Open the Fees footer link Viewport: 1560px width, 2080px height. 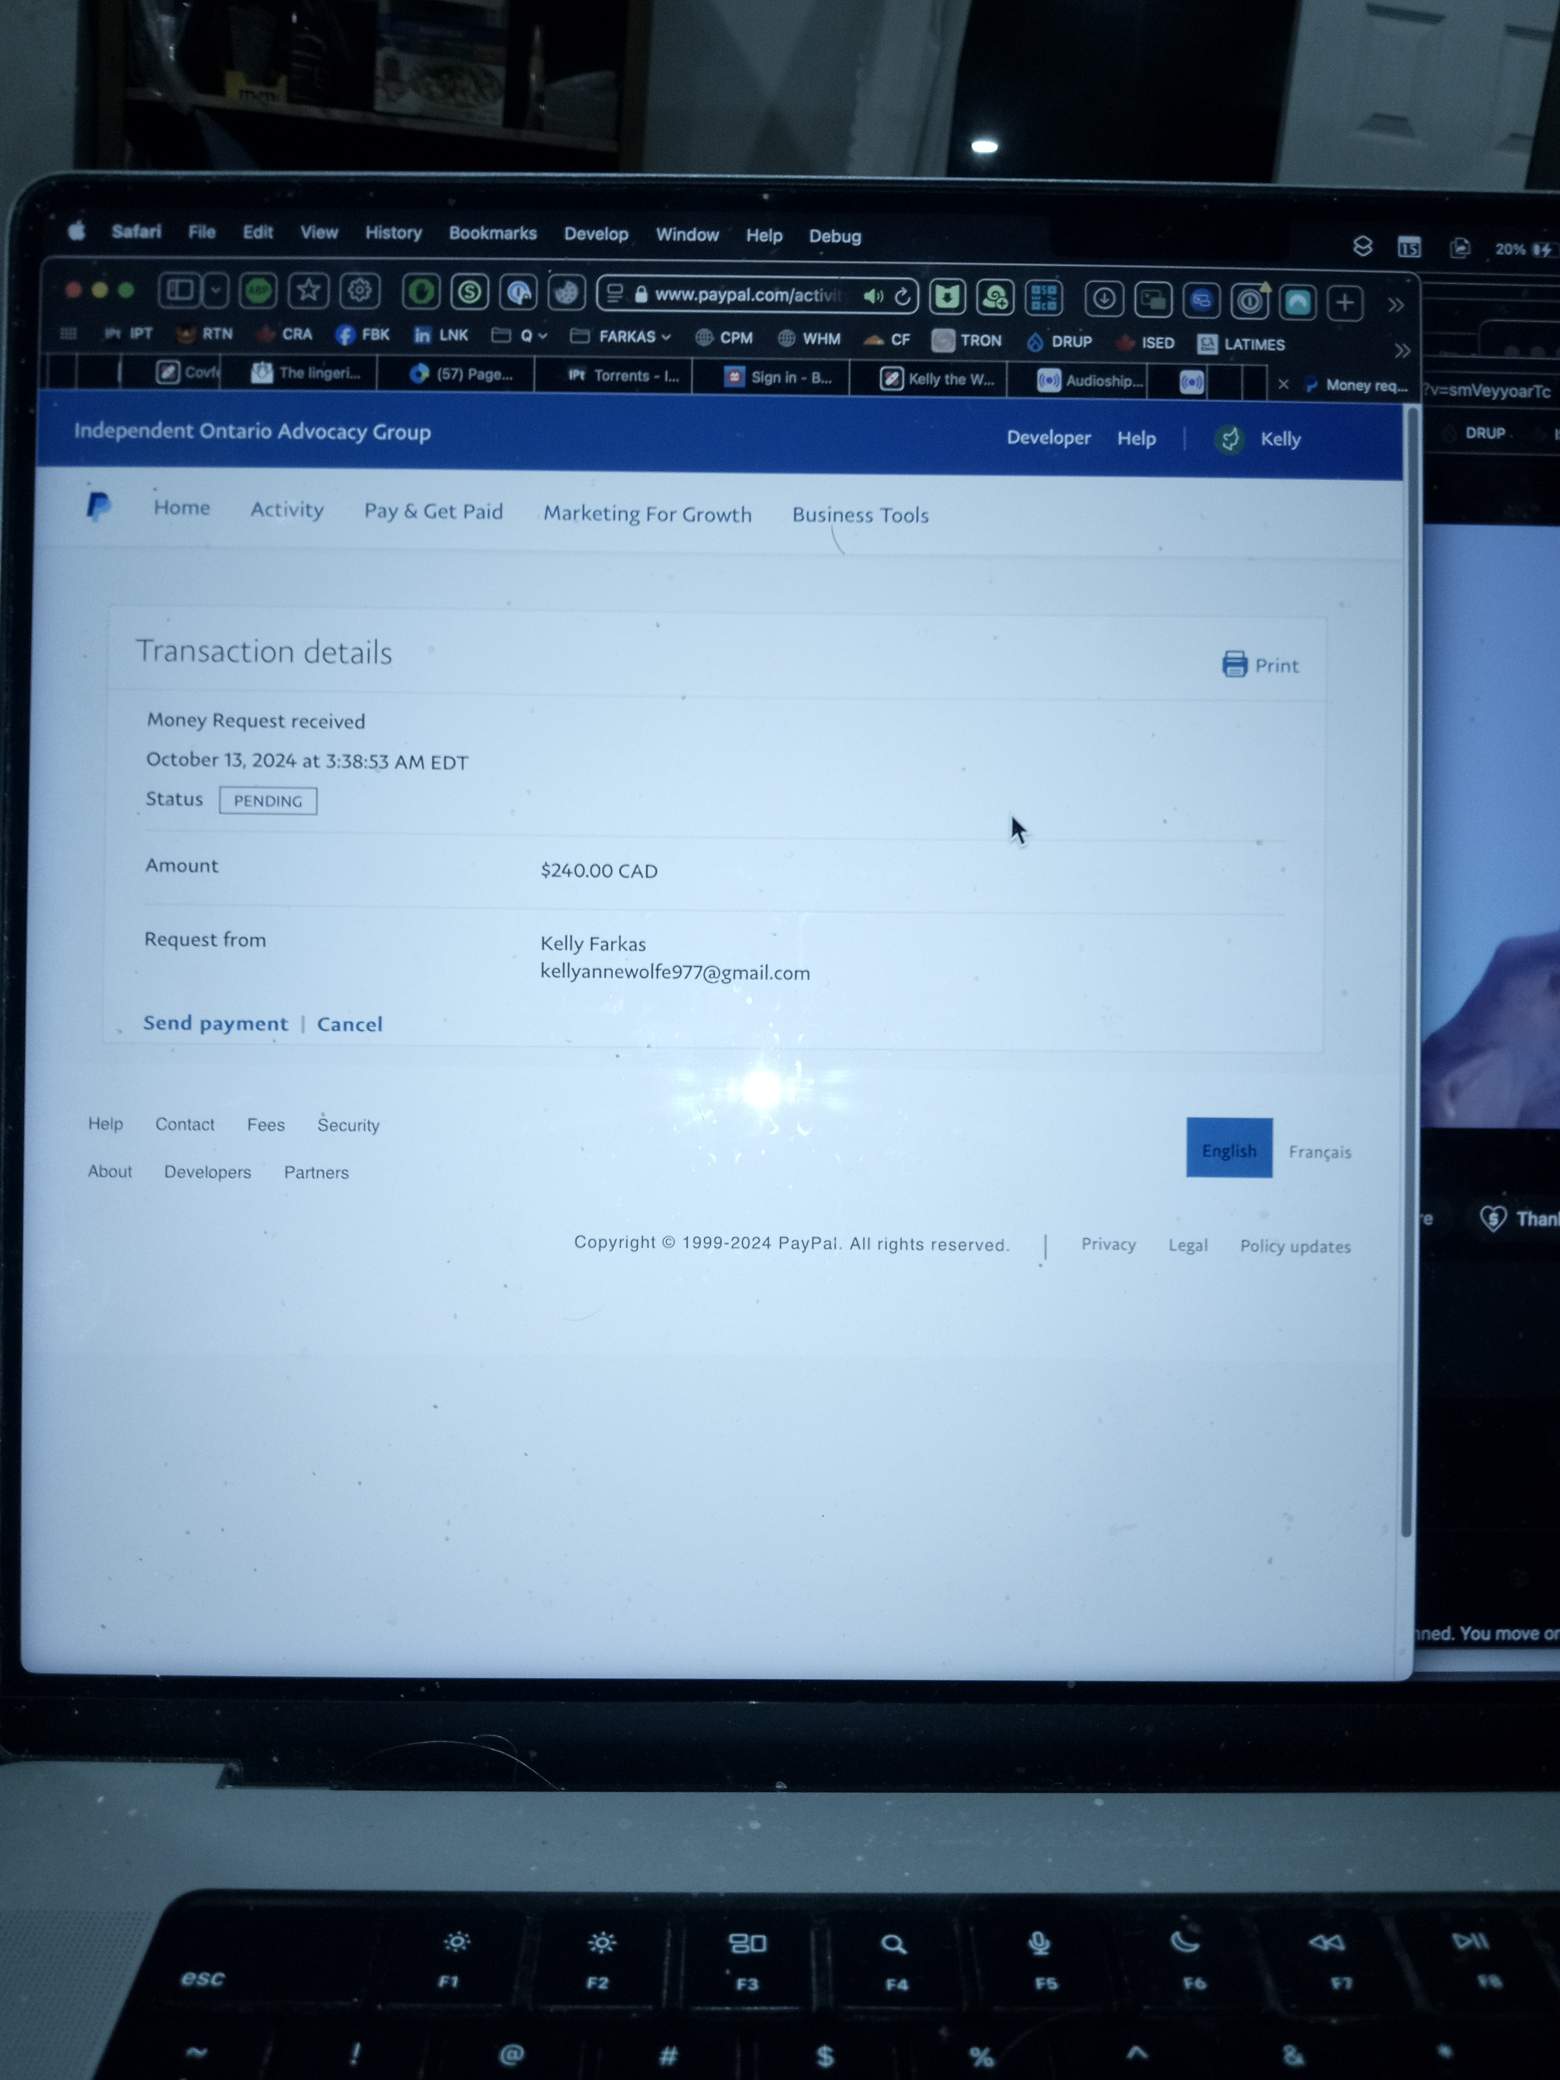266,1125
